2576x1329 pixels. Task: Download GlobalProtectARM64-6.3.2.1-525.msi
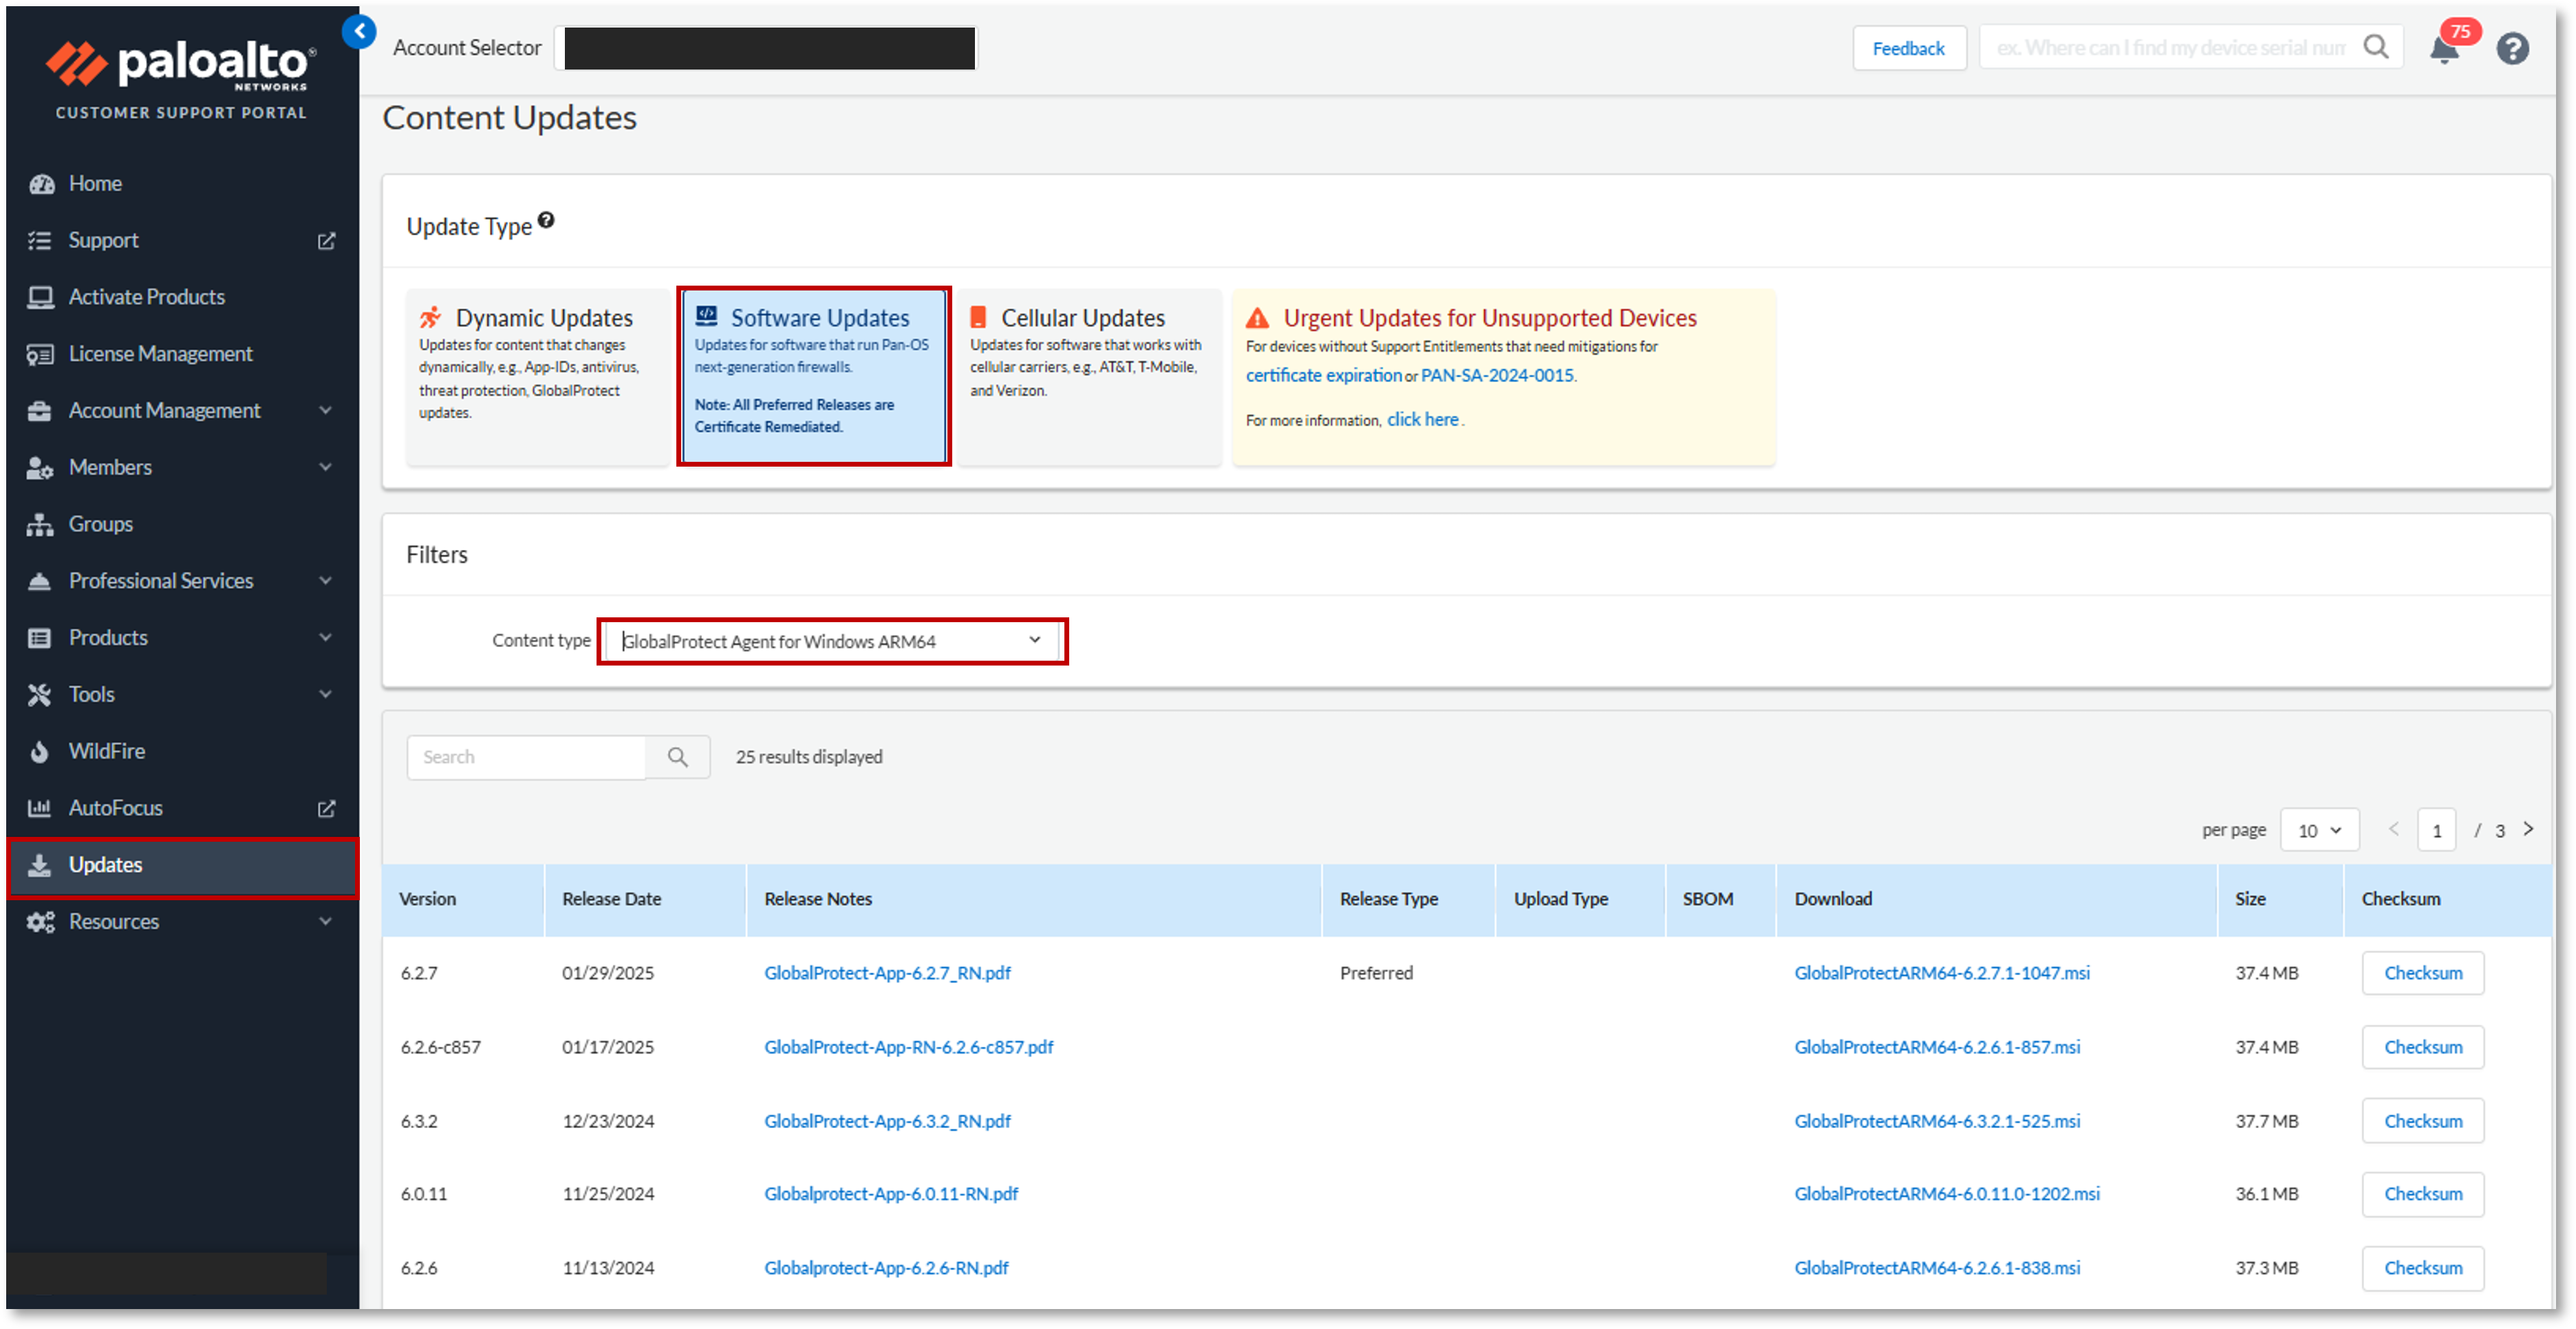[x=1937, y=1122]
